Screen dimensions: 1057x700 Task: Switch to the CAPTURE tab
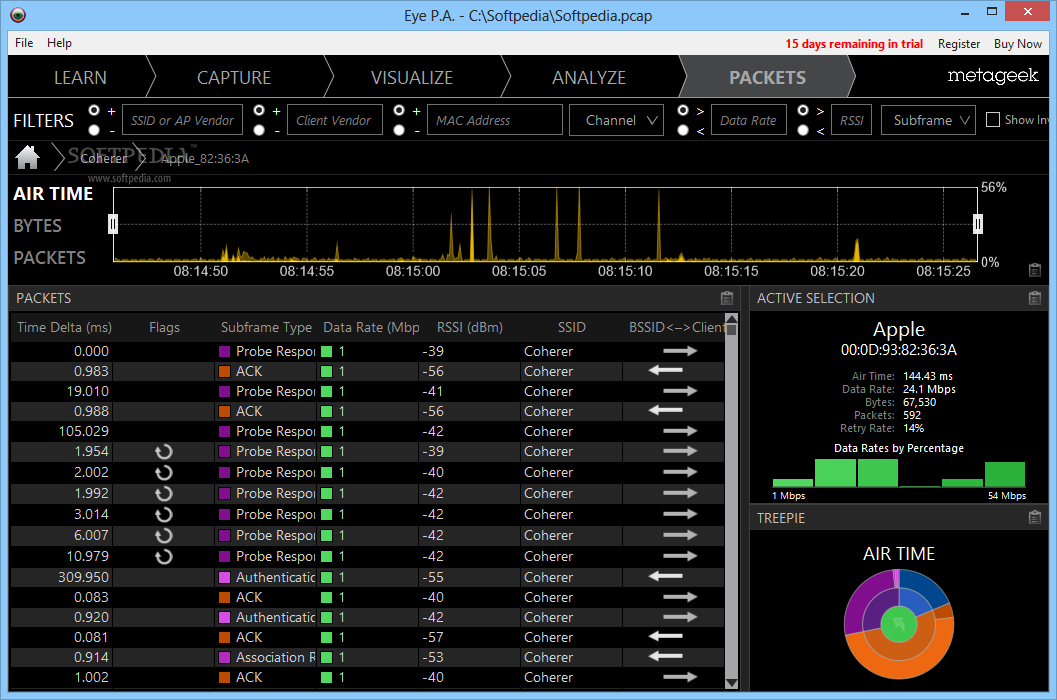234,78
